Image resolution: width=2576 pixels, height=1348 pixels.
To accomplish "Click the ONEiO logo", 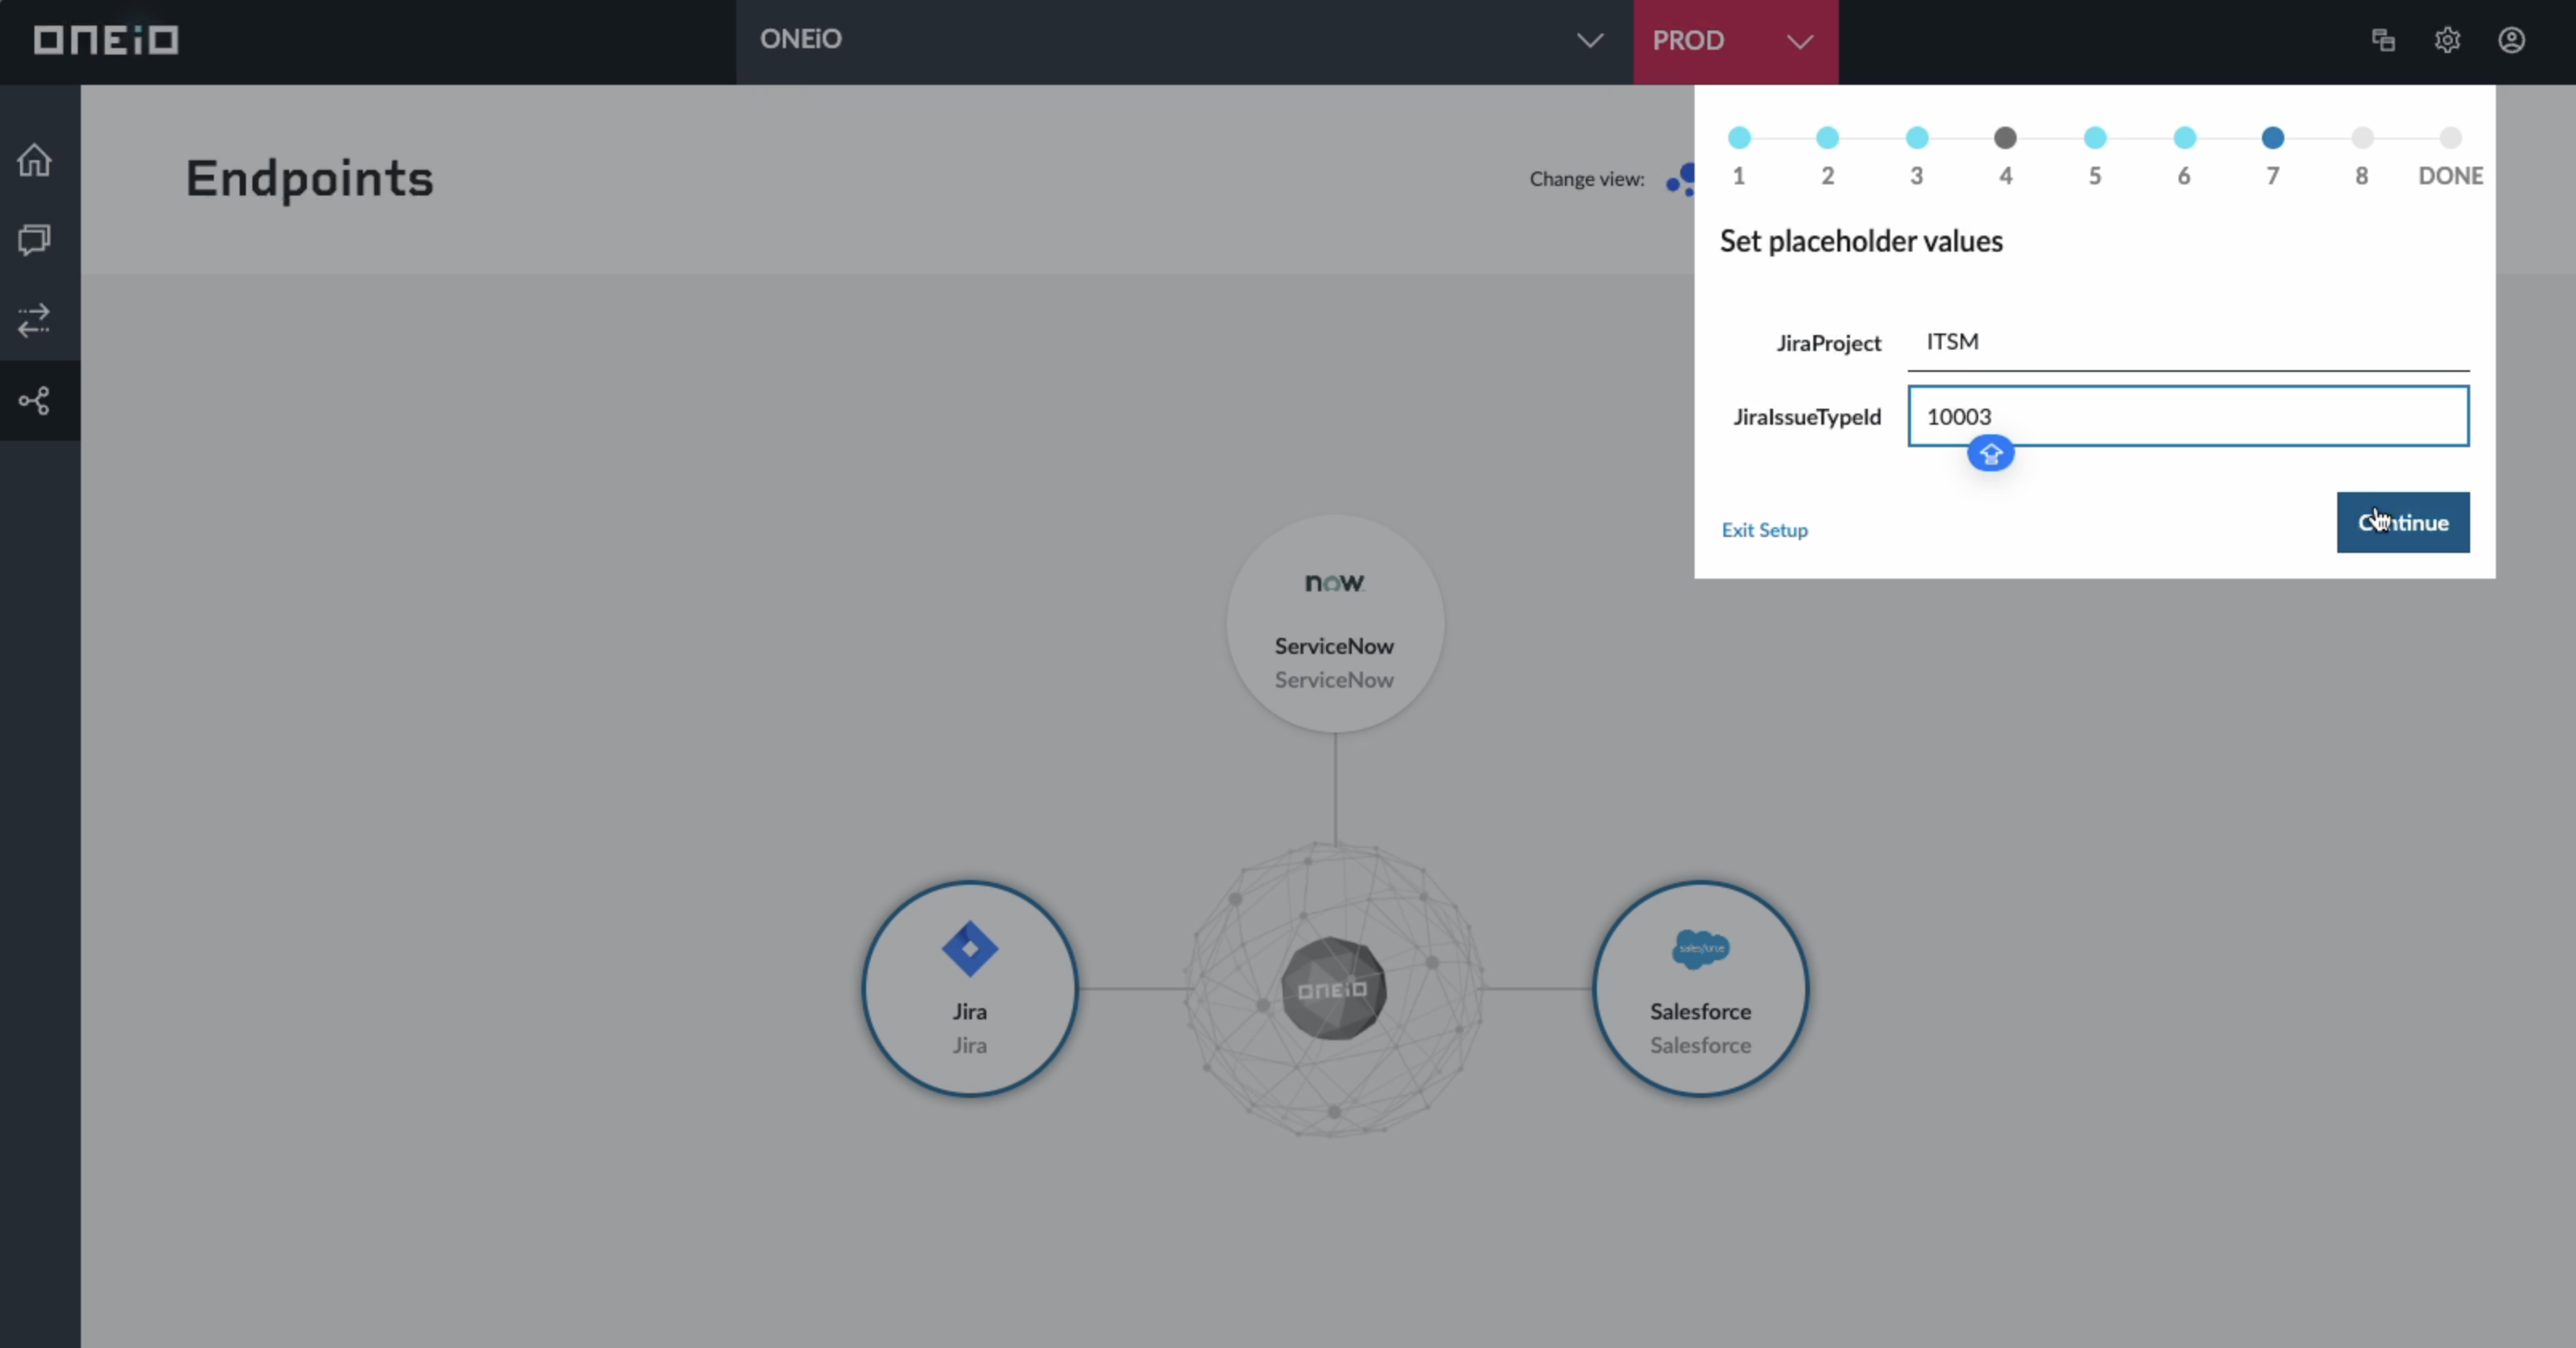I will (106, 40).
